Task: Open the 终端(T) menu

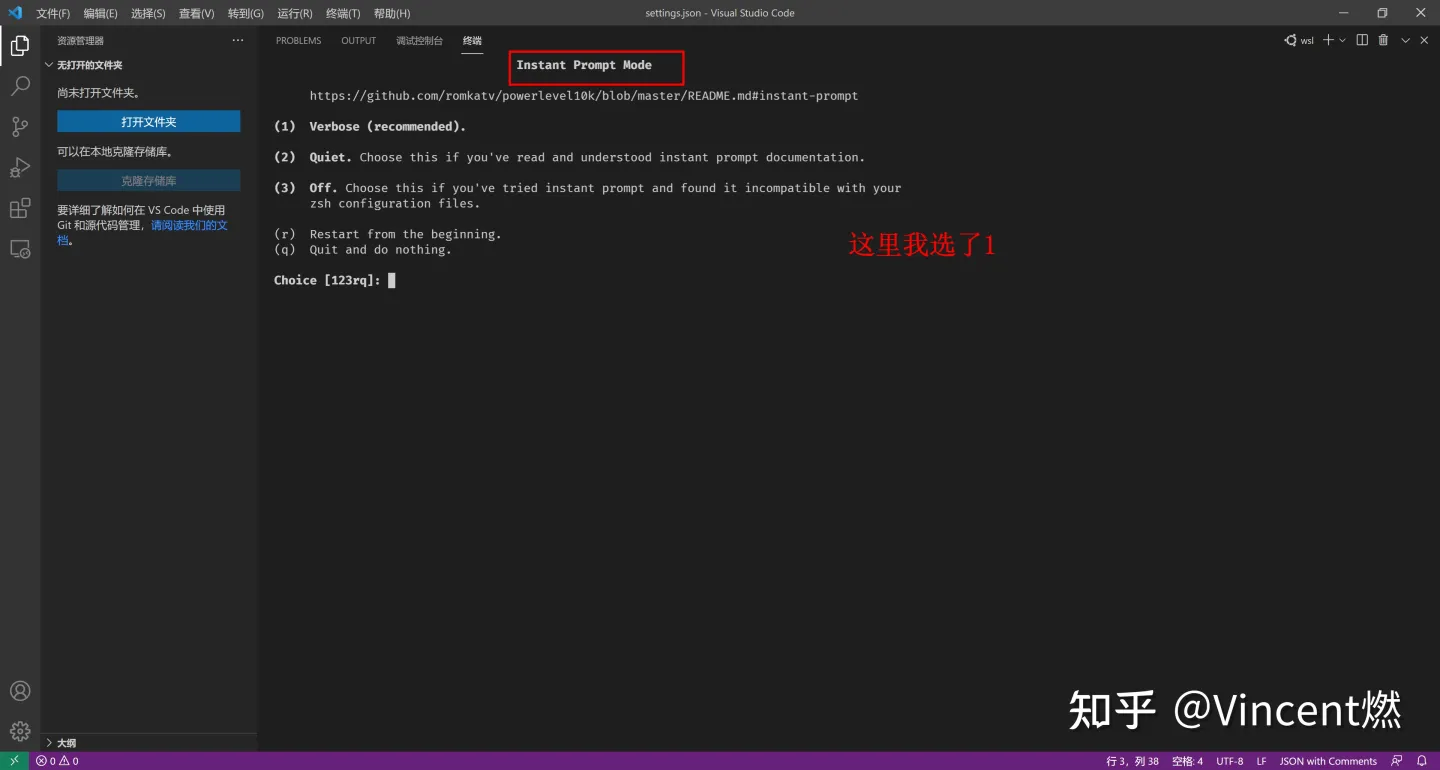Action: tap(343, 13)
